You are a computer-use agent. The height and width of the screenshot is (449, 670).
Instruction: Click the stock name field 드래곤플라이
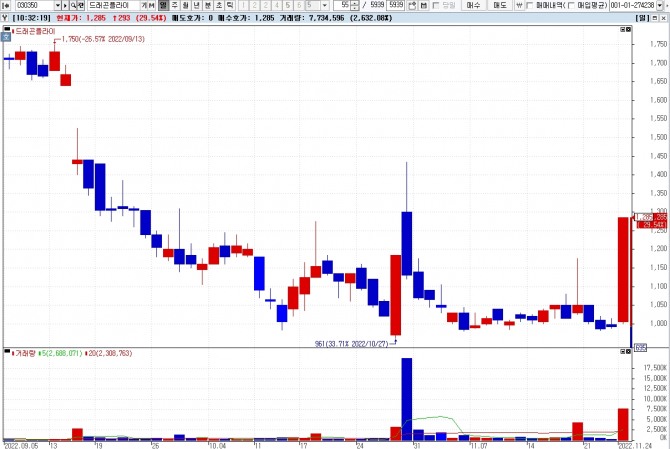coord(114,5)
